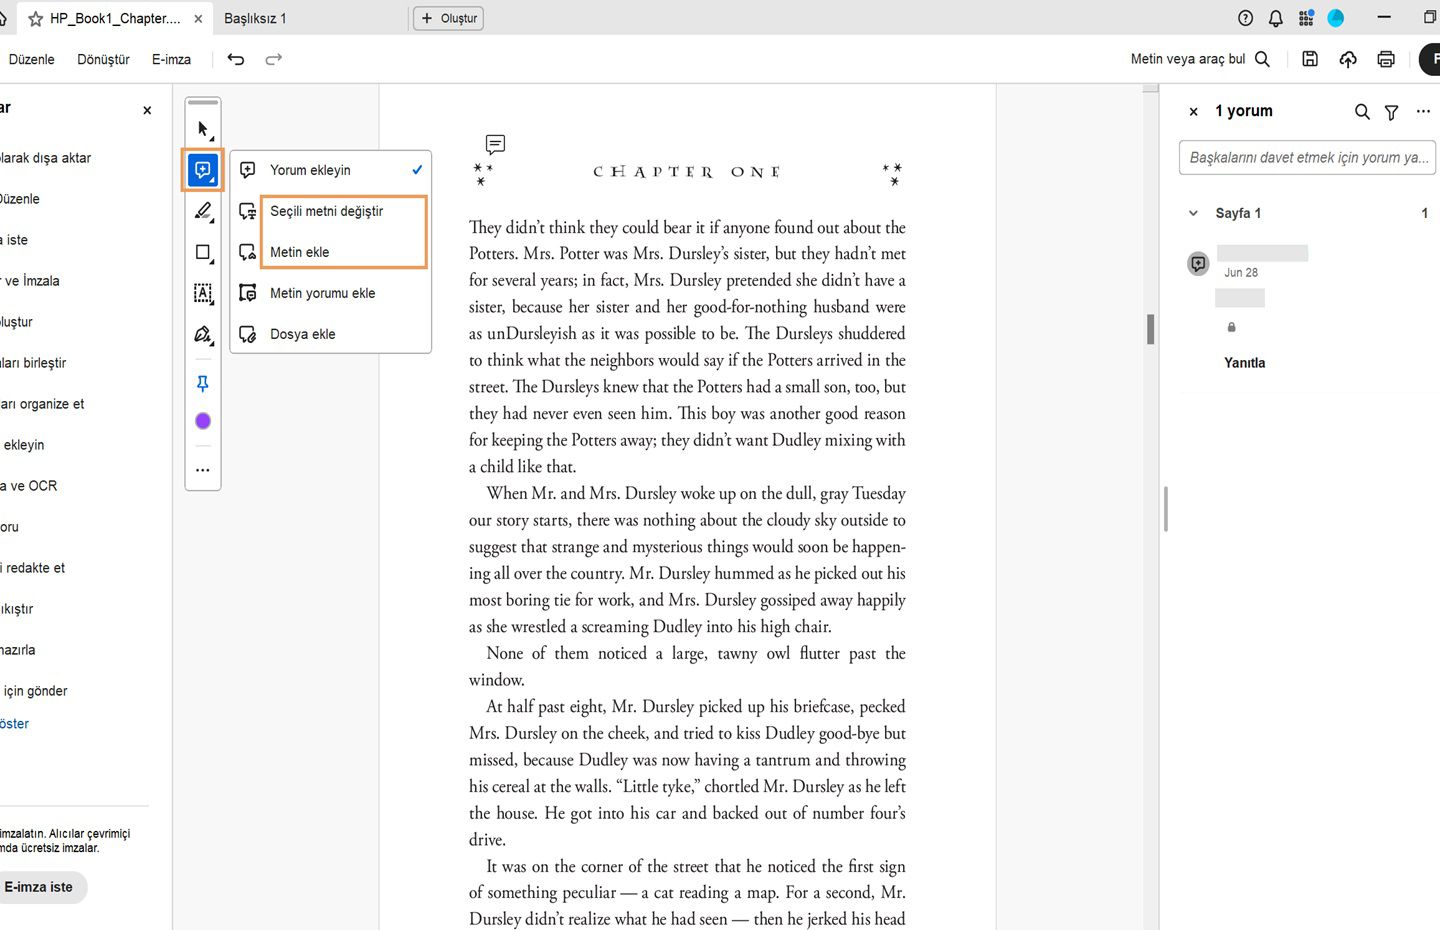1440x930 pixels.
Task: Close the comments panel
Action: pyautogui.click(x=1193, y=112)
